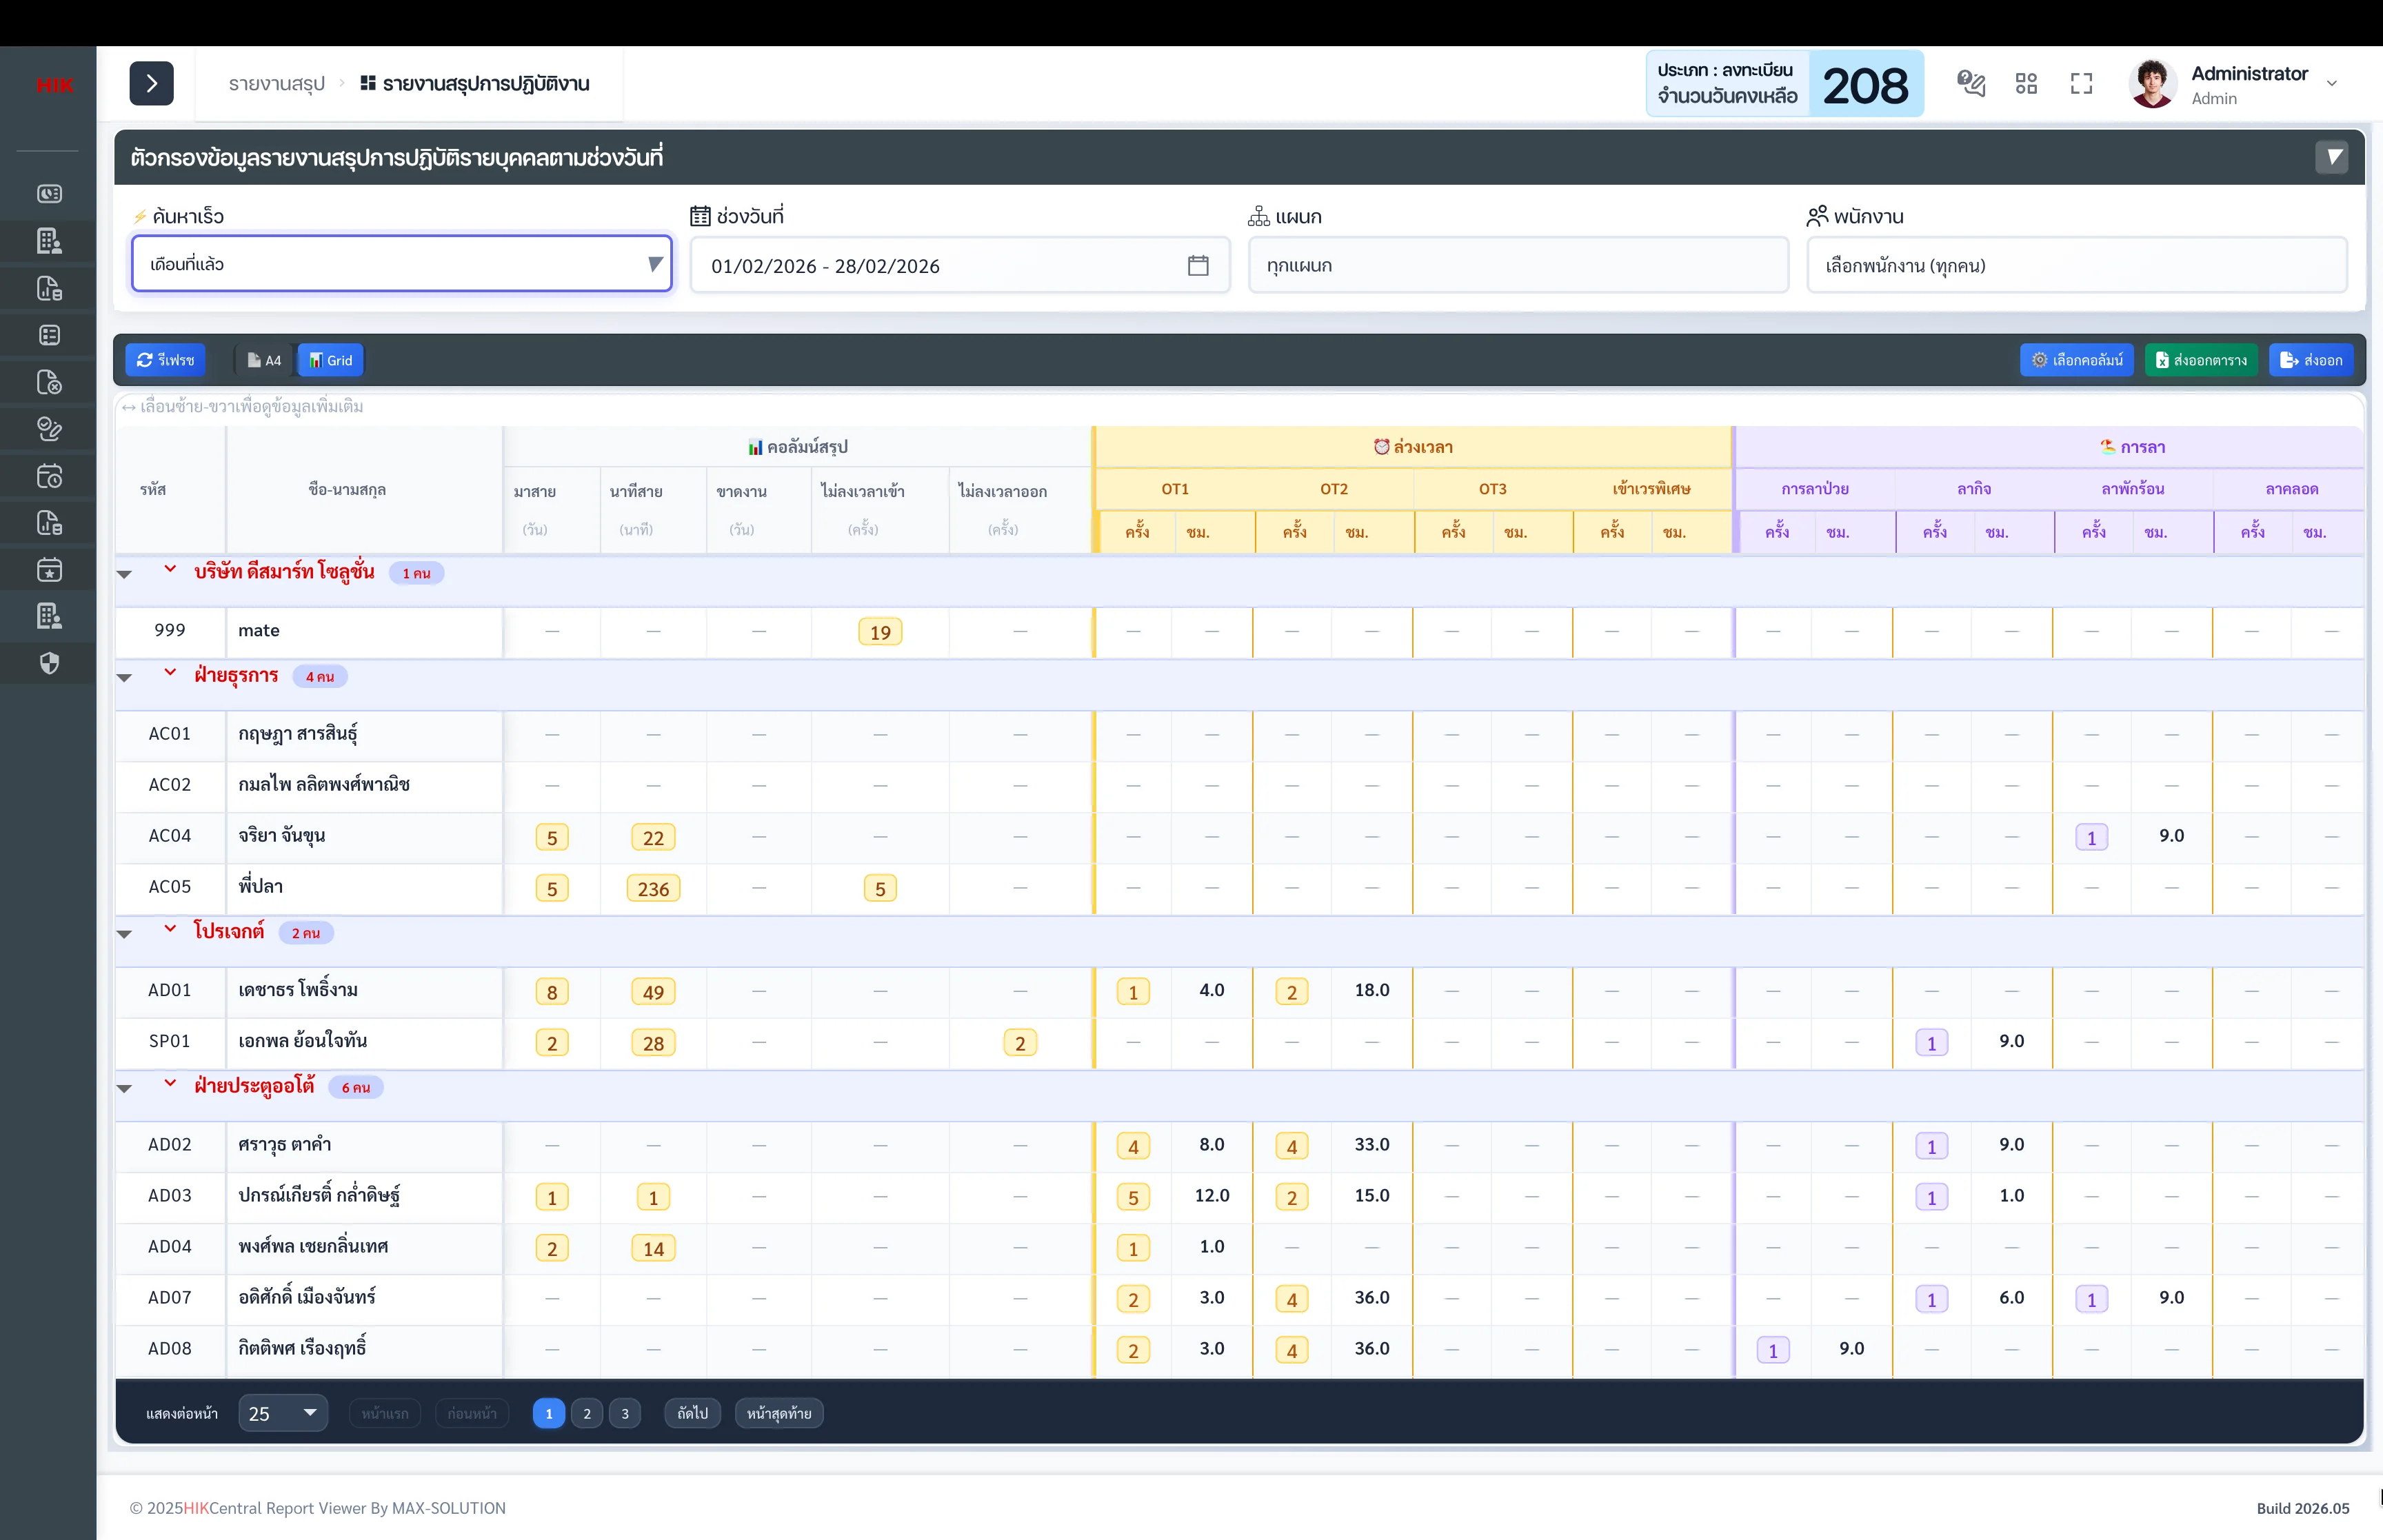2383x1540 pixels.
Task: Click the license remaining days 208 badge
Action: tap(1865, 84)
